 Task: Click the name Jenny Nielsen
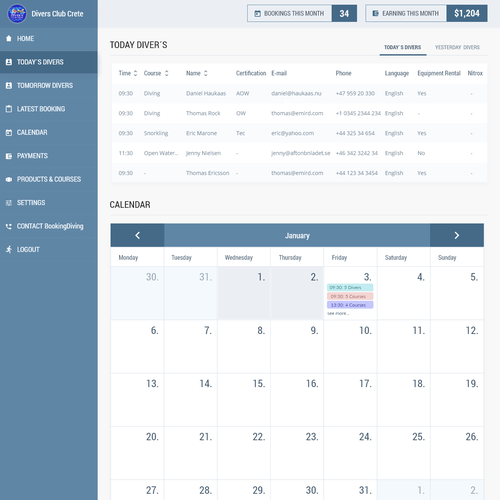(203, 153)
